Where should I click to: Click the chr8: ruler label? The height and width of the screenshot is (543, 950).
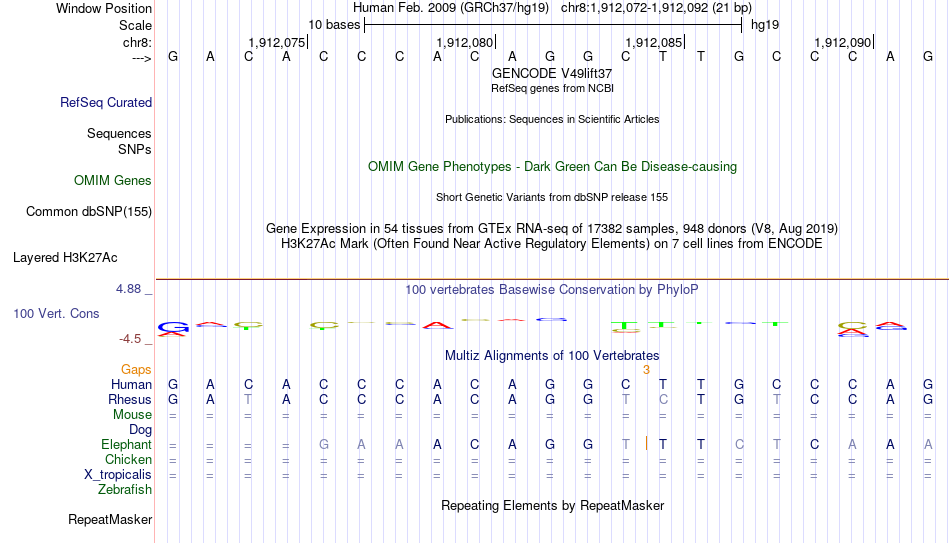pos(138,42)
